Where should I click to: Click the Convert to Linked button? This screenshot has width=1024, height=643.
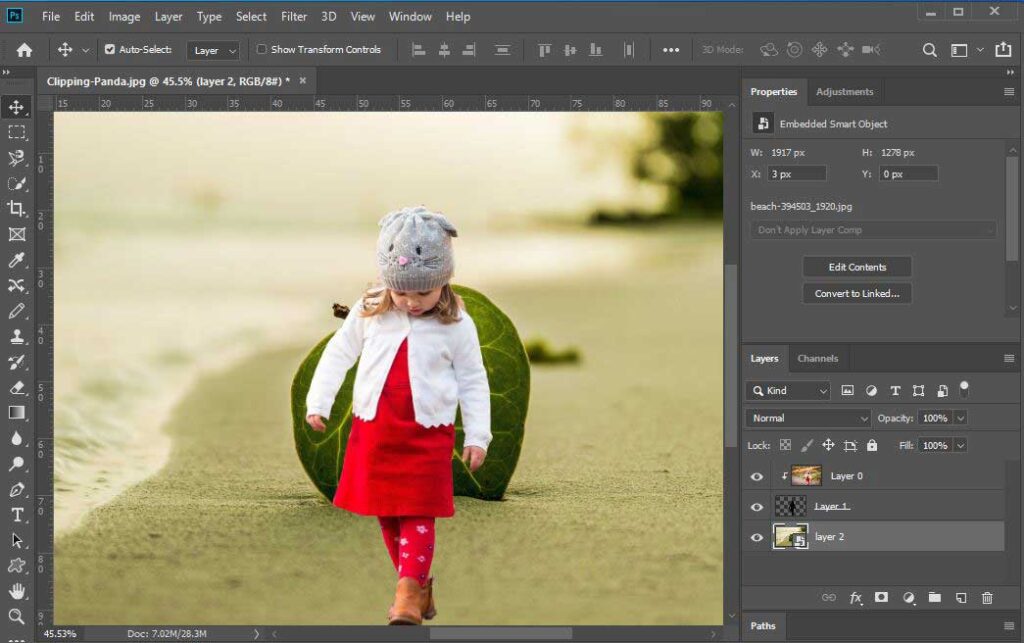tap(856, 293)
